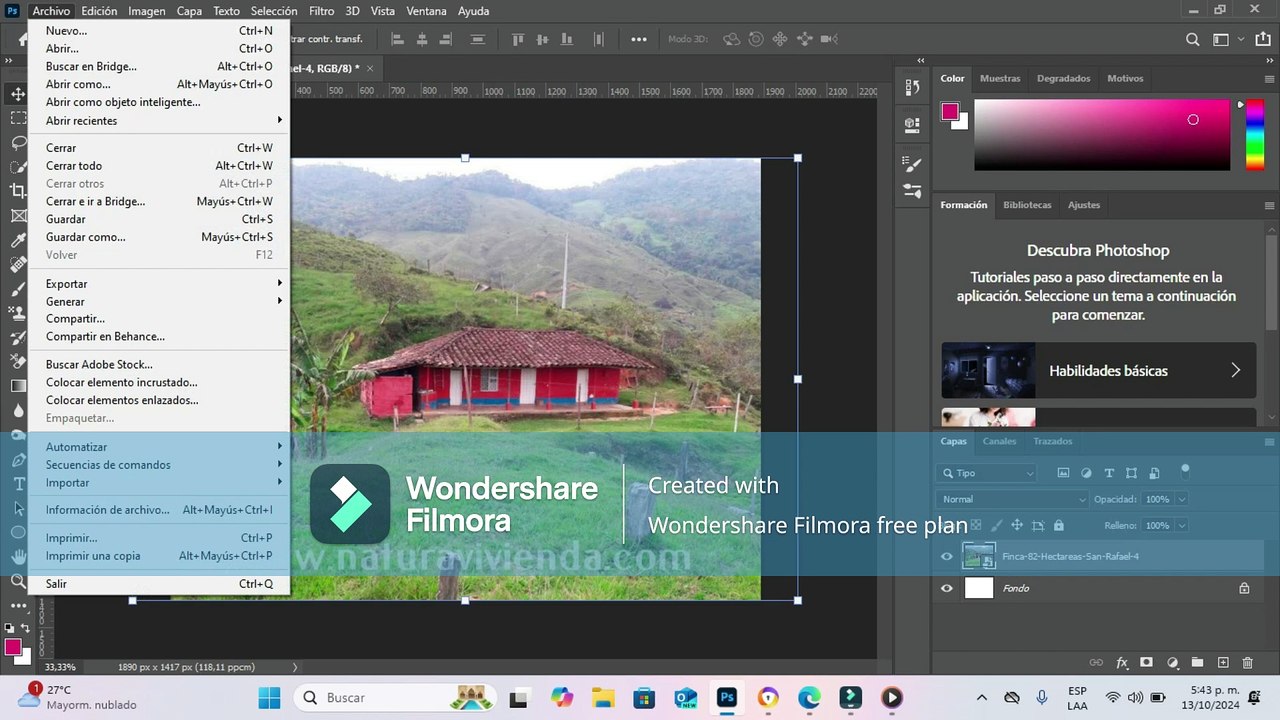Select the Gradient tool
Screen dimensions: 1280x720
(x=18, y=386)
